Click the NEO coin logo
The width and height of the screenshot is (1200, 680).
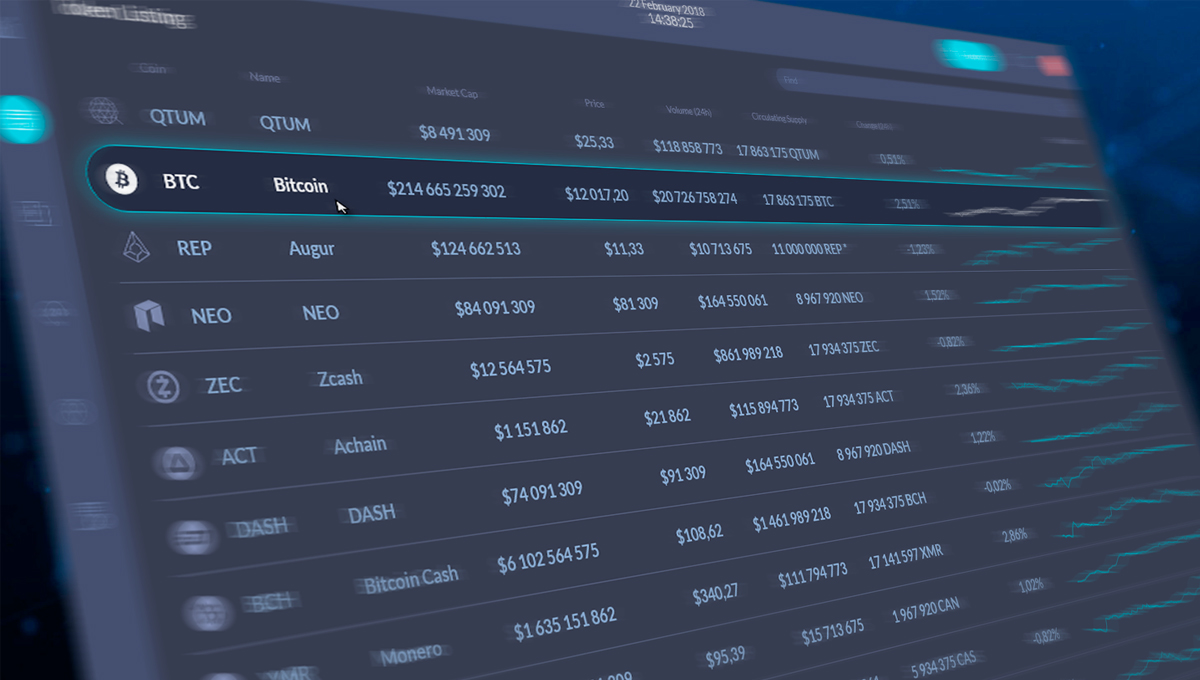point(149,314)
